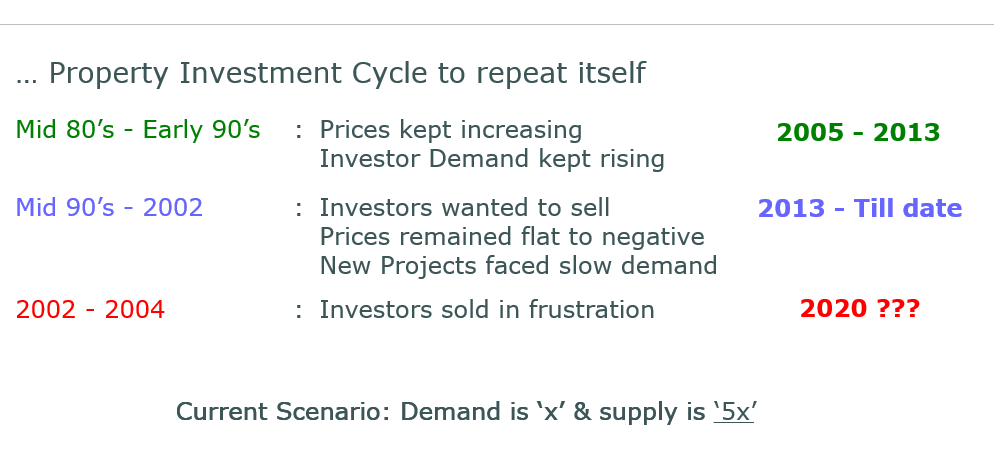This screenshot has height=450, width=994.
Task: Click 'New Projects faced slow demand' line
Action: point(519,266)
